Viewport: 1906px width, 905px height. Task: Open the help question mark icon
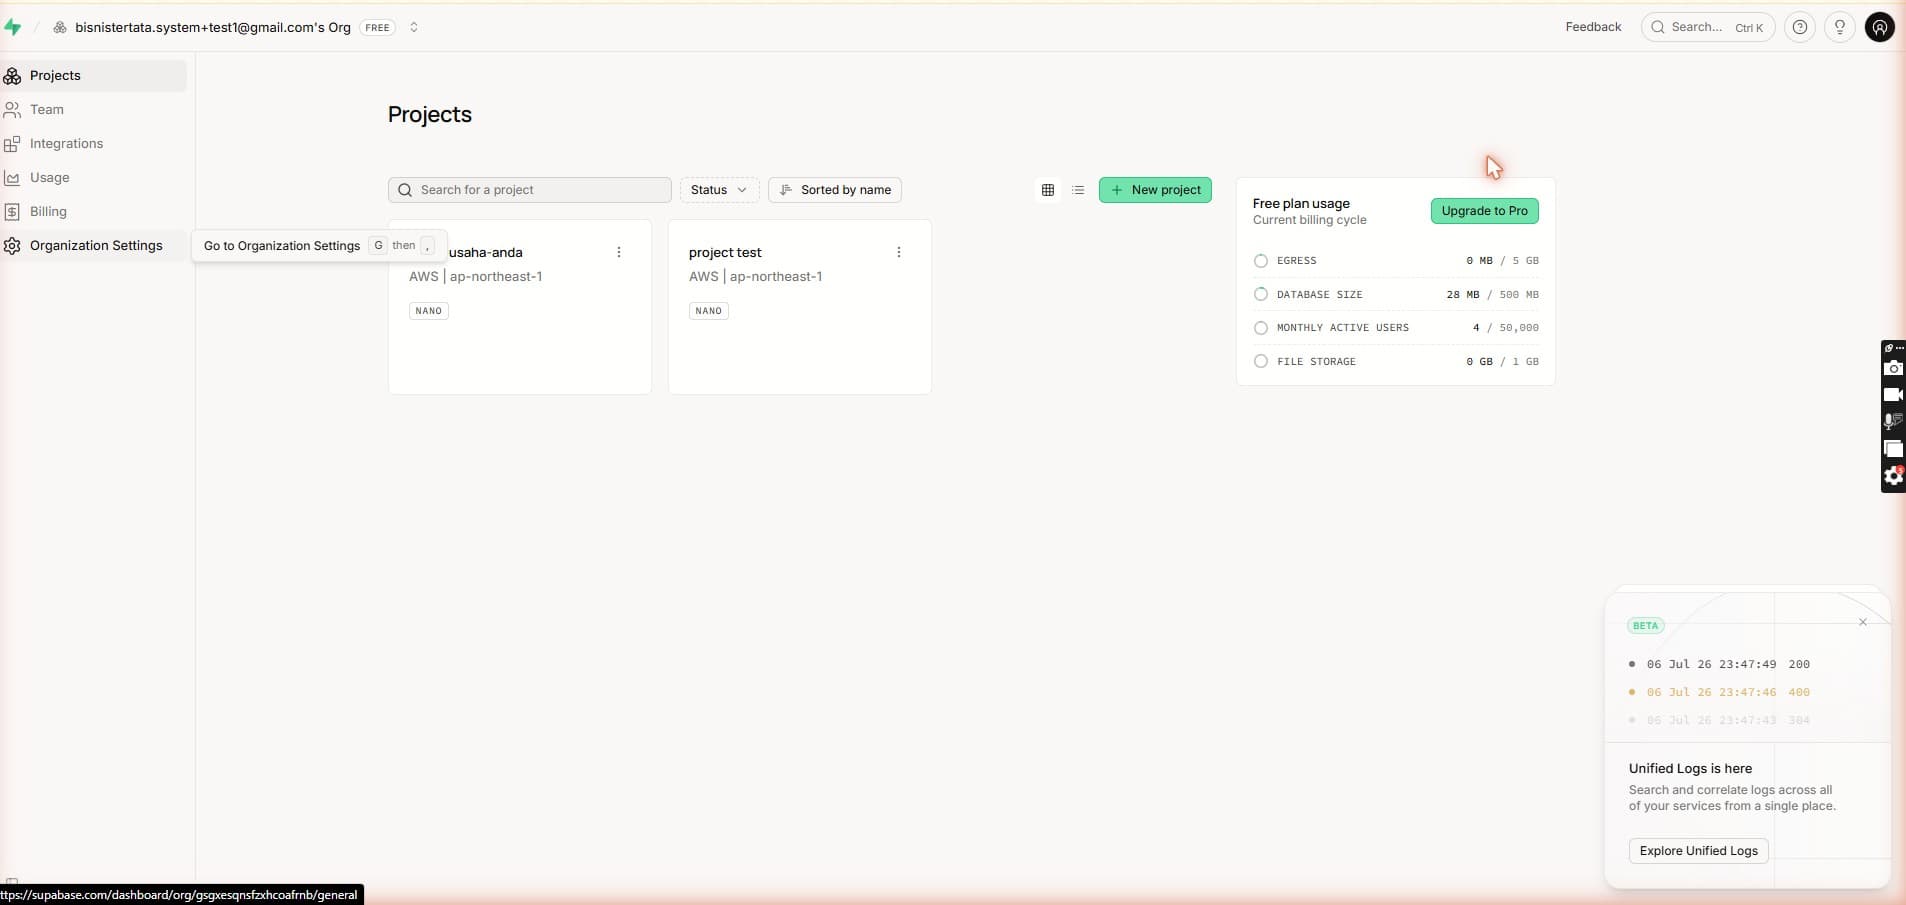coord(1800,27)
